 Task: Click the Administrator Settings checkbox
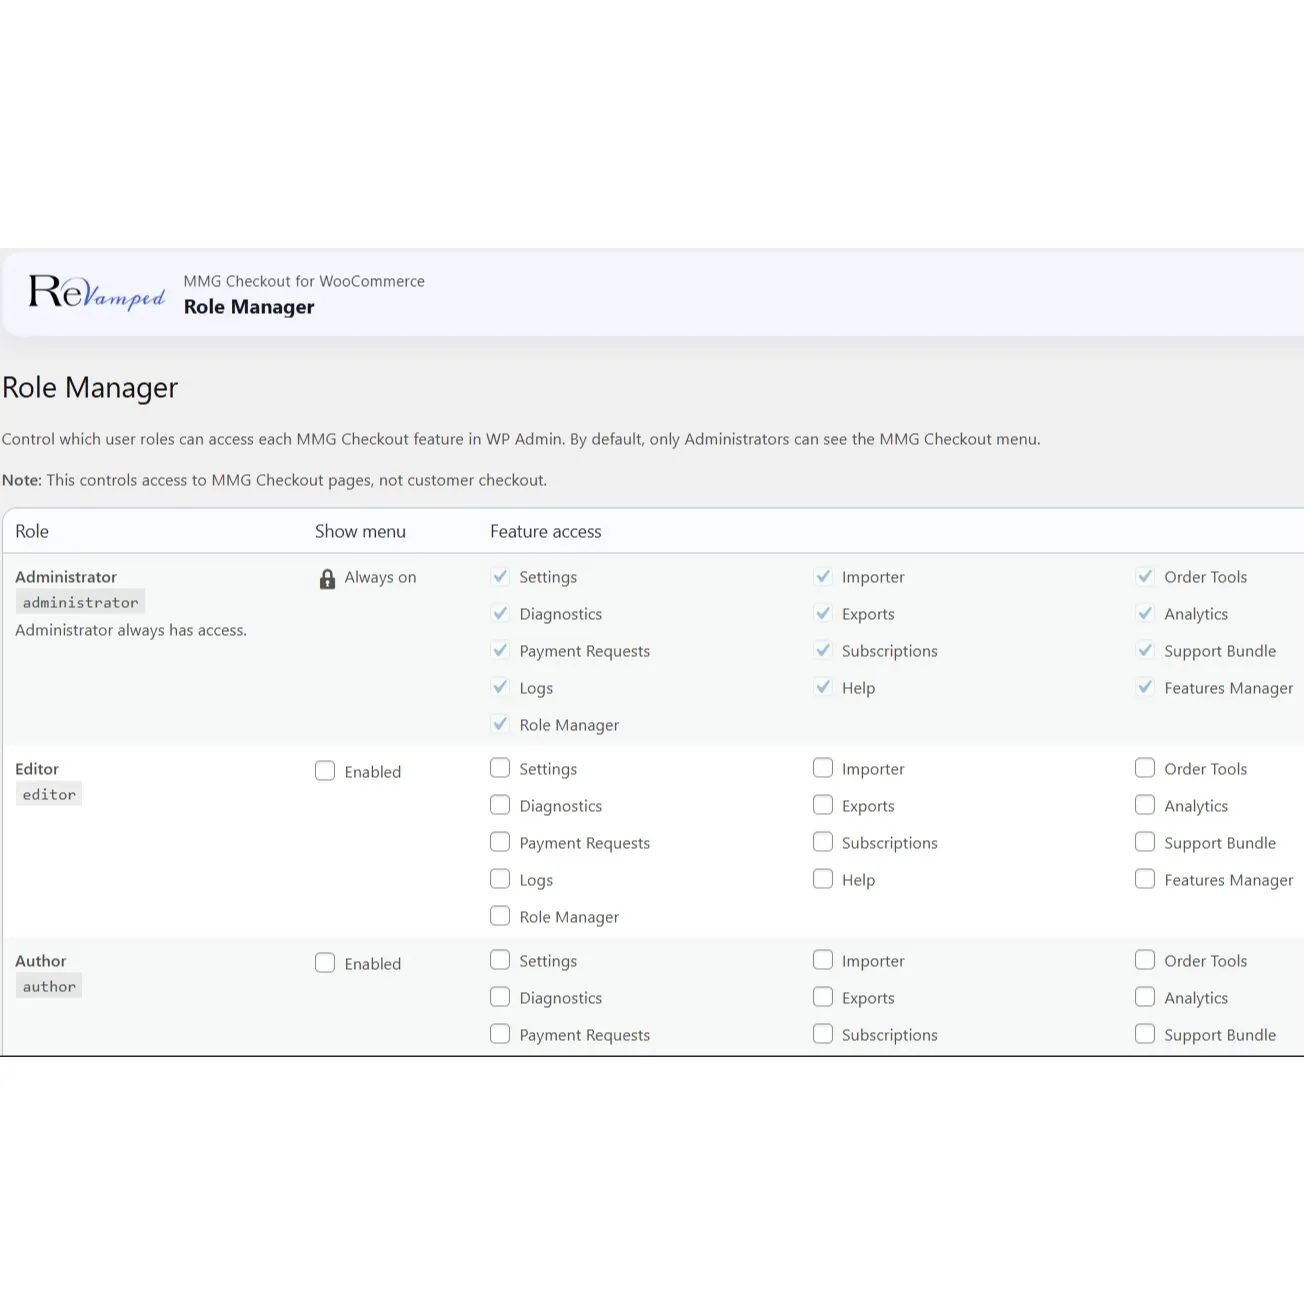pos(500,576)
